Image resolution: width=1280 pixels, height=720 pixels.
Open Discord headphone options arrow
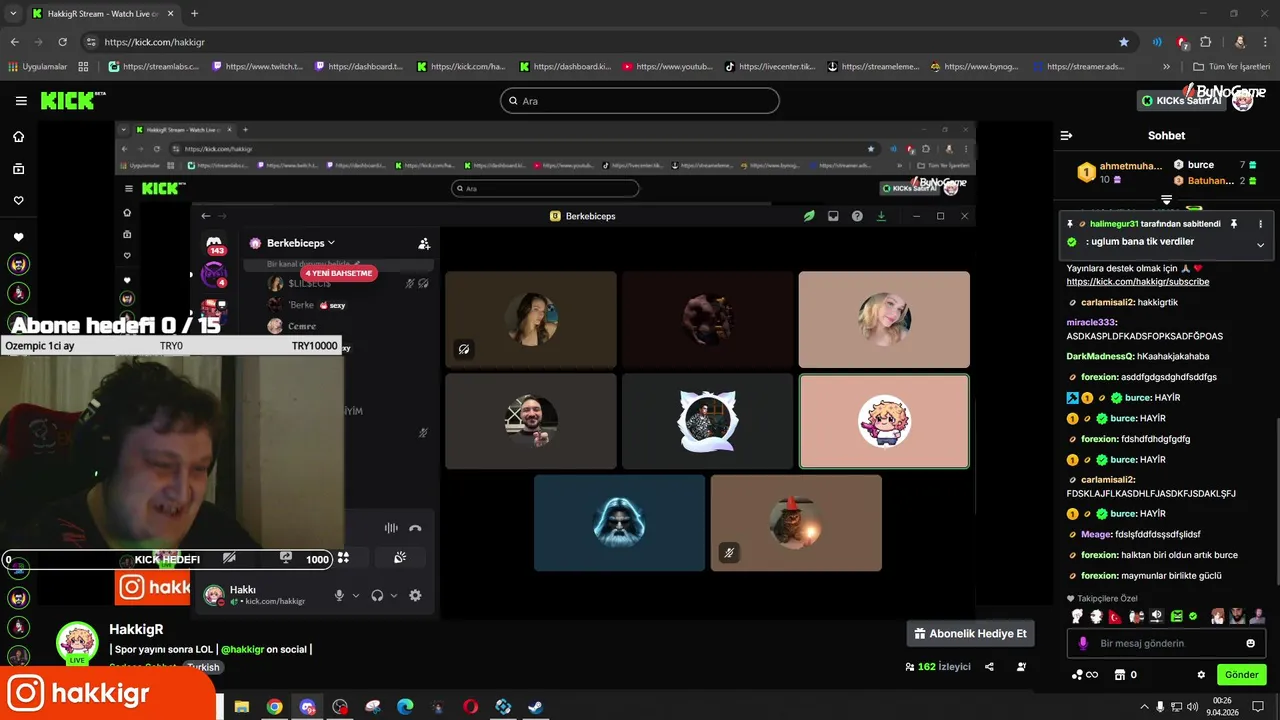(x=394, y=595)
